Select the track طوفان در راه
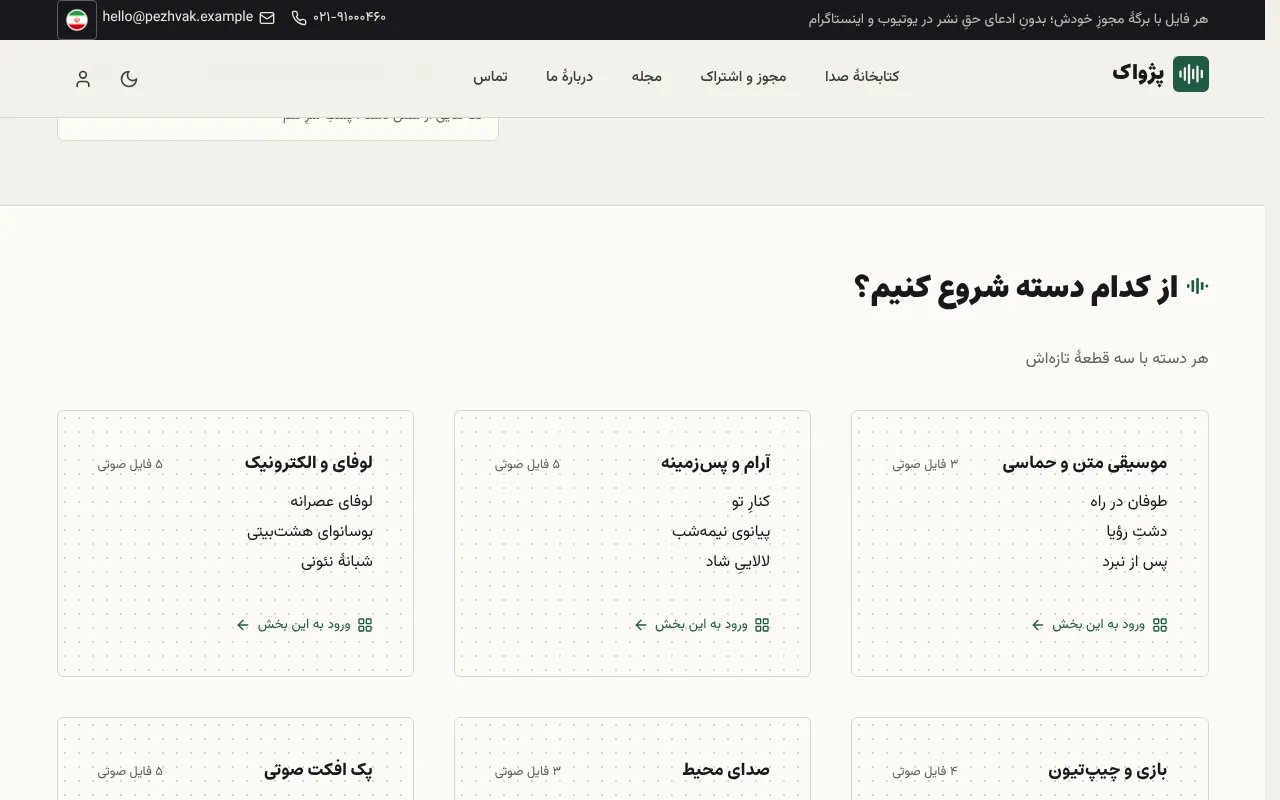The image size is (1280, 800). [1129, 502]
